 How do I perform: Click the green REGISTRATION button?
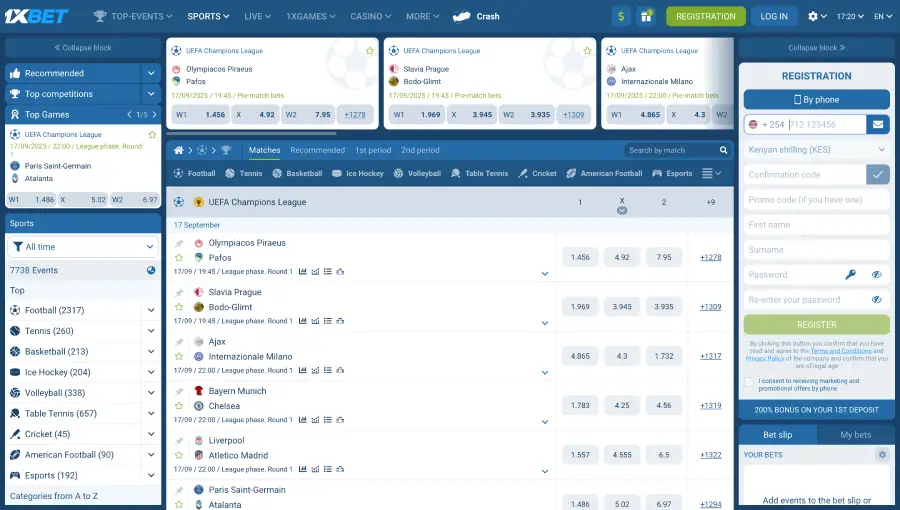705,16
